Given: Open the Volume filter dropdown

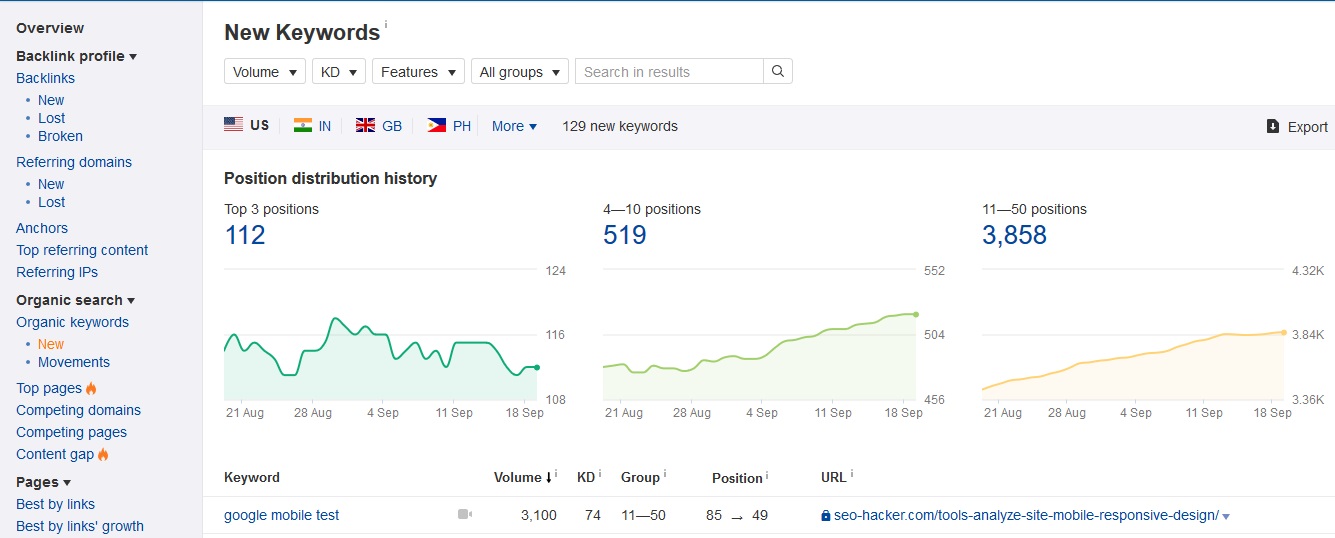Looking at the screenshot, I should click(265, 72).
